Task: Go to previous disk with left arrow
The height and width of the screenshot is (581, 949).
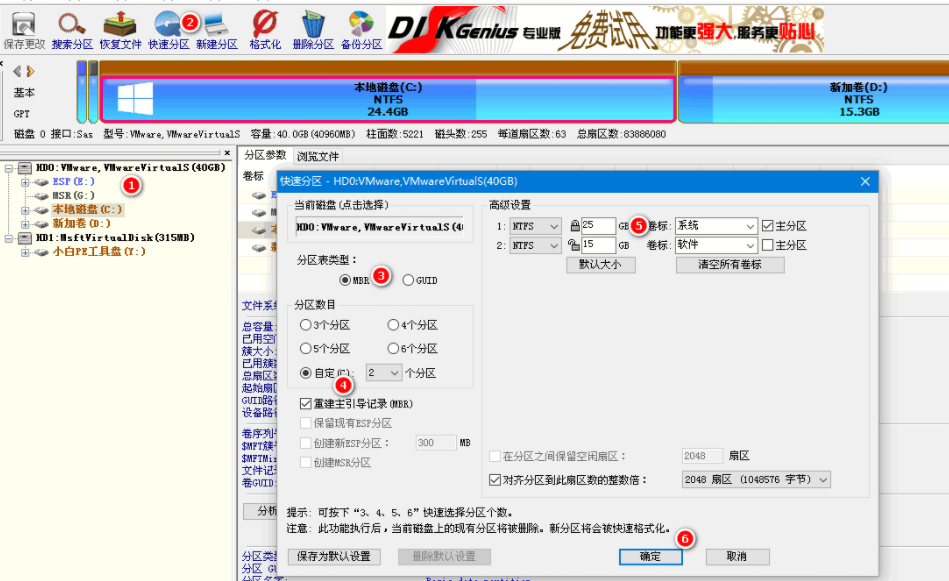Action: 17,71
